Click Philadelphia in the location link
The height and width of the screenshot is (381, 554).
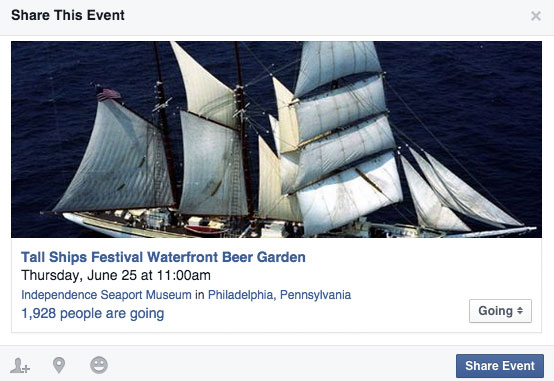242,295
